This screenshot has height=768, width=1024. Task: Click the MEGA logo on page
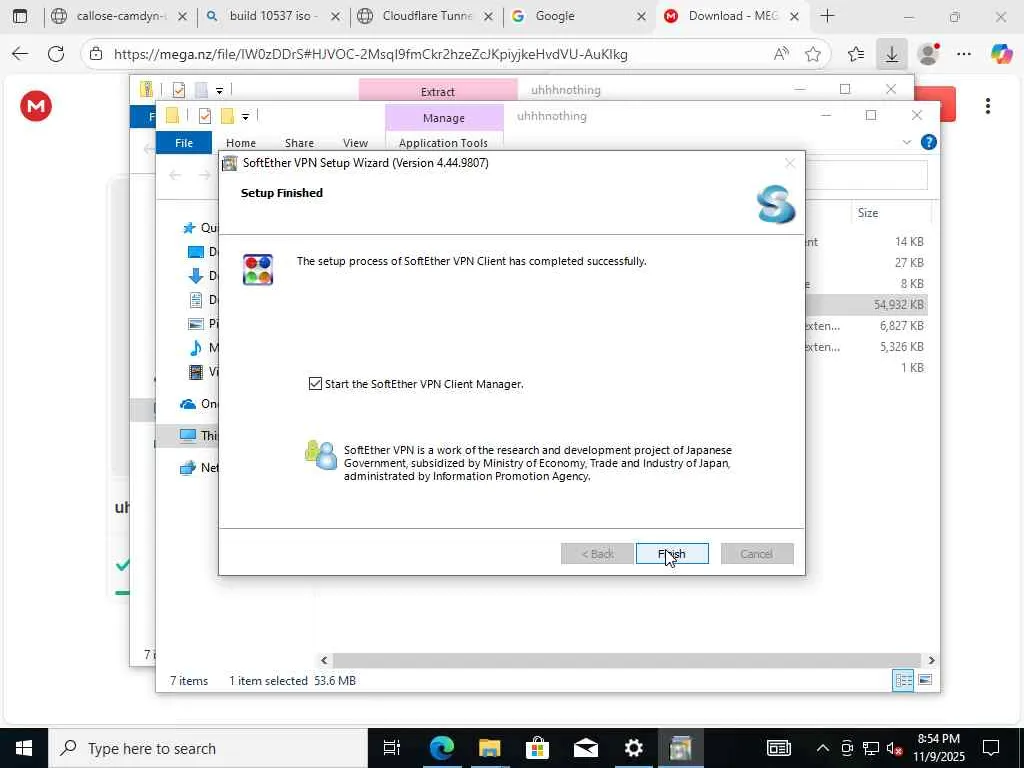36,106
